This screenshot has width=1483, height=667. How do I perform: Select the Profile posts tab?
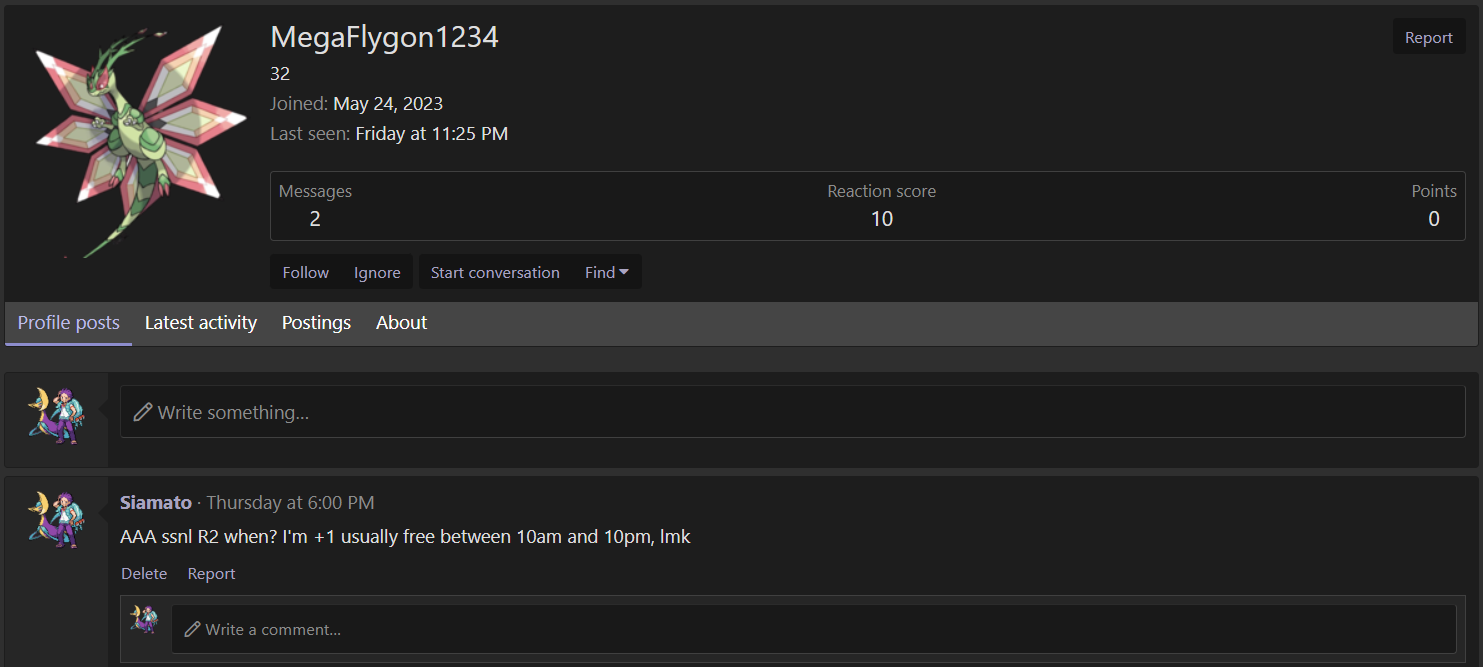click(x=69, y=323)
